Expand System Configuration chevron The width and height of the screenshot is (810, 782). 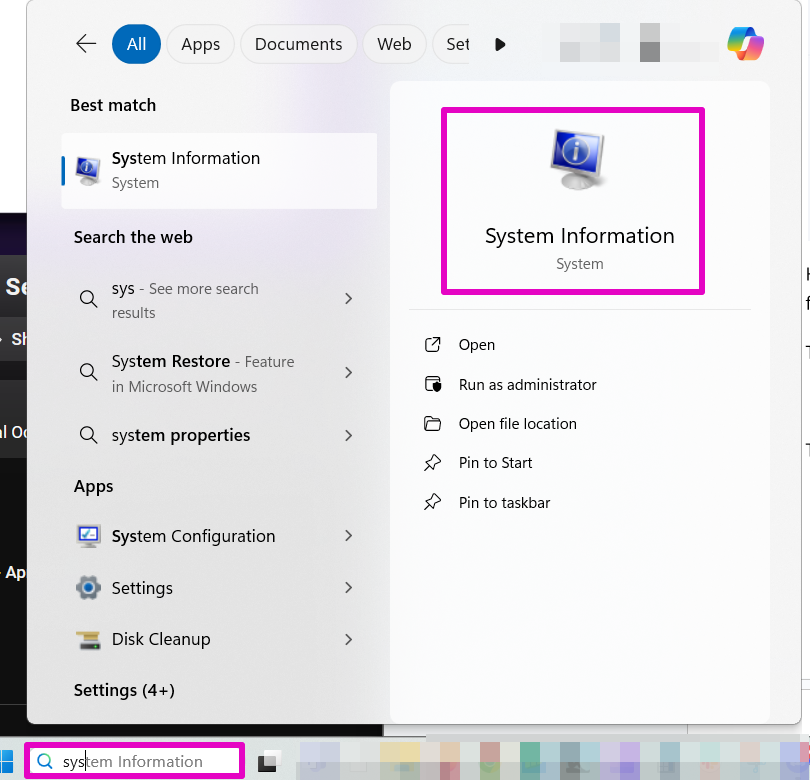pyautogui.click(x=349, y=536)
